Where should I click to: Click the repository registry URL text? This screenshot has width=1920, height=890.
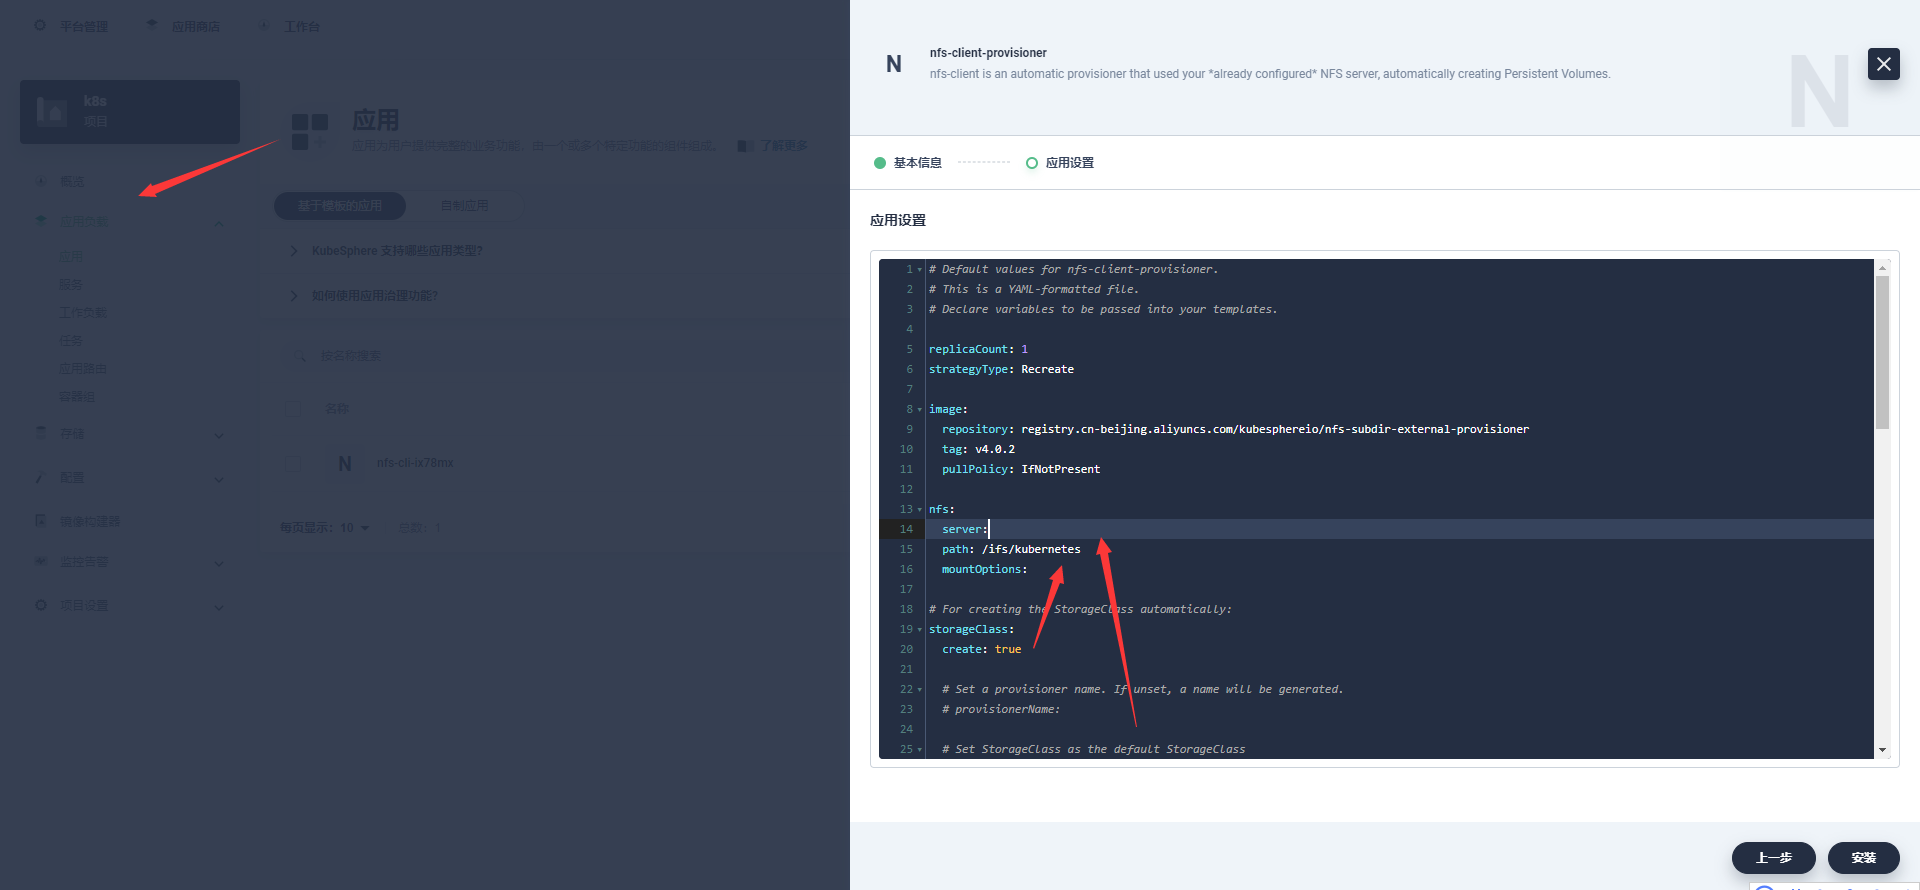point(1275,429)
